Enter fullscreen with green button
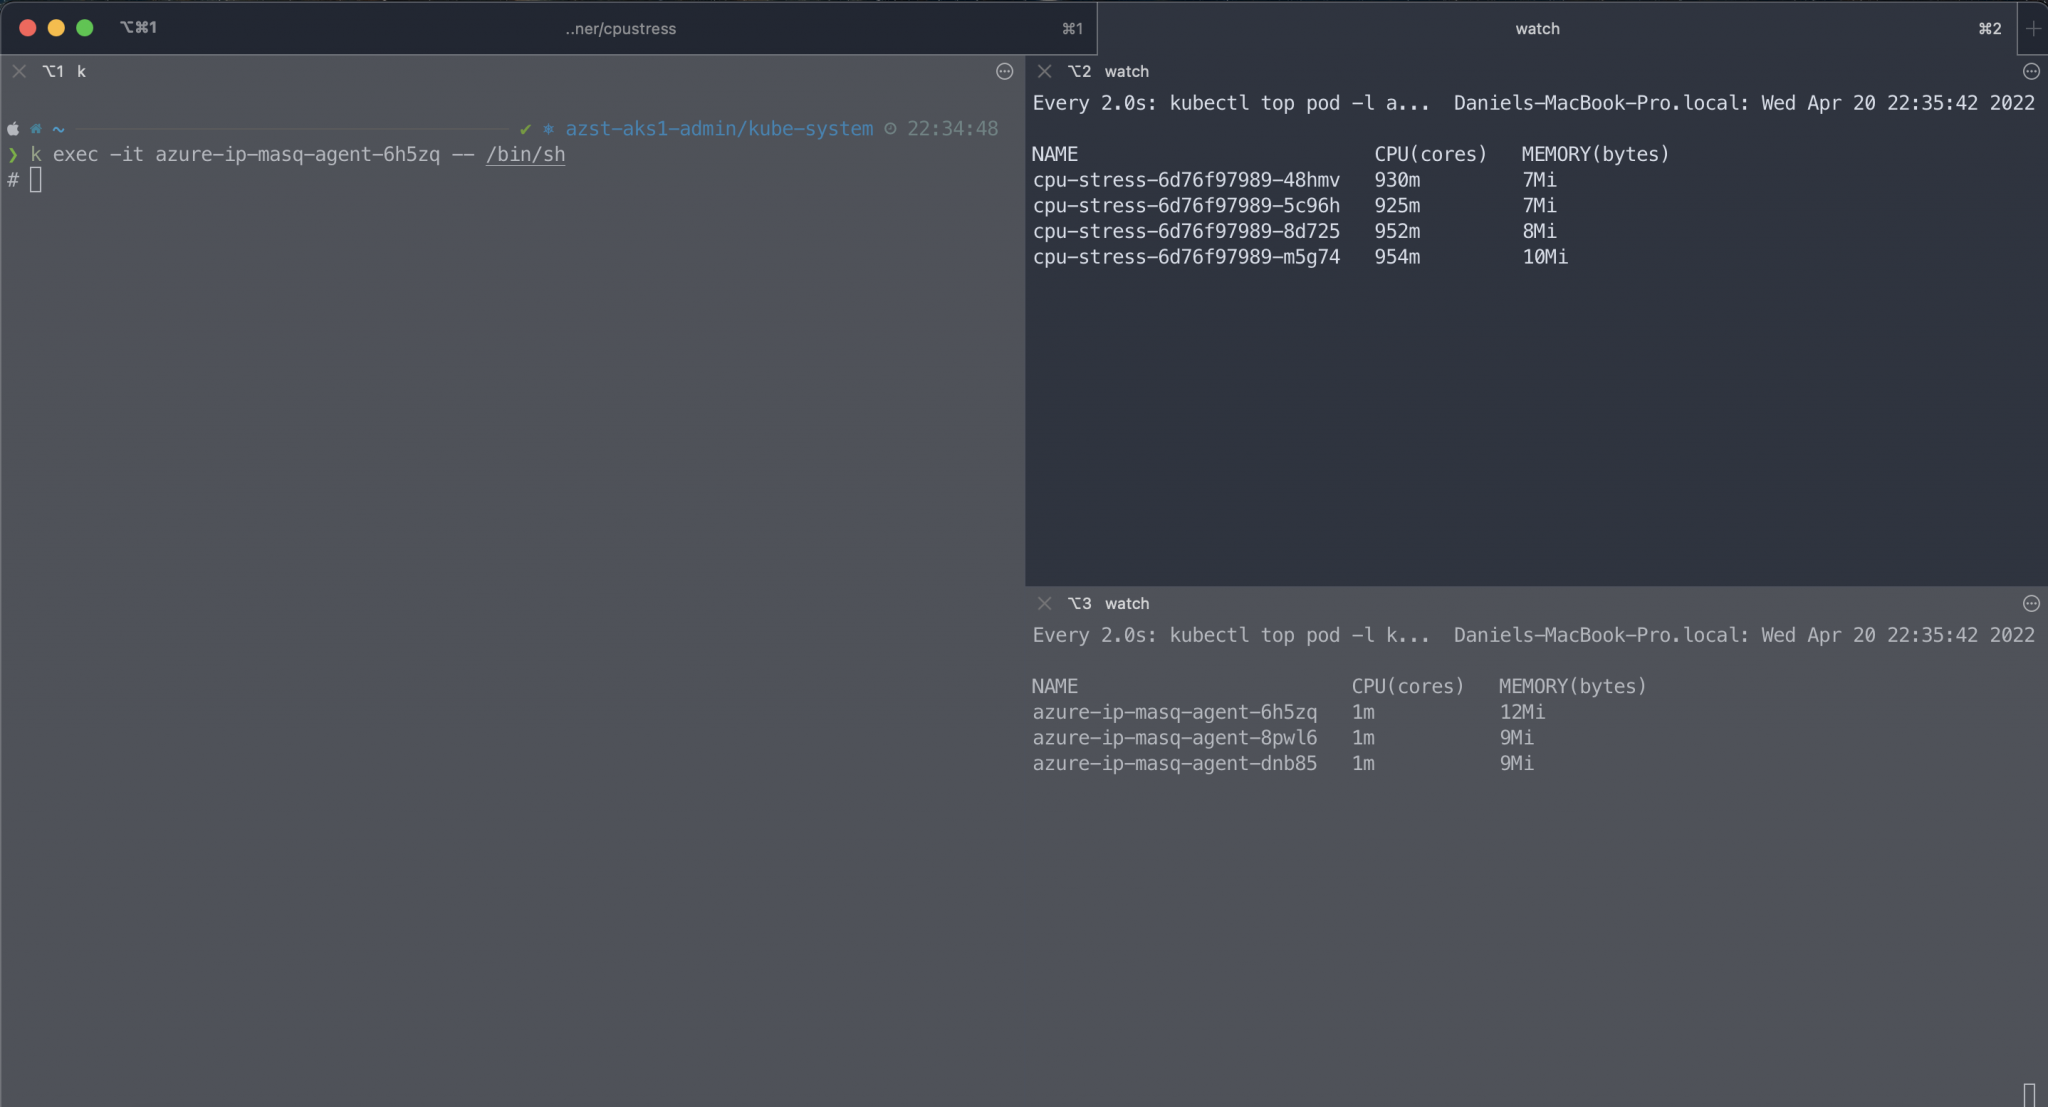This screenshot has height=1107, width=2048. coord(85,28)
